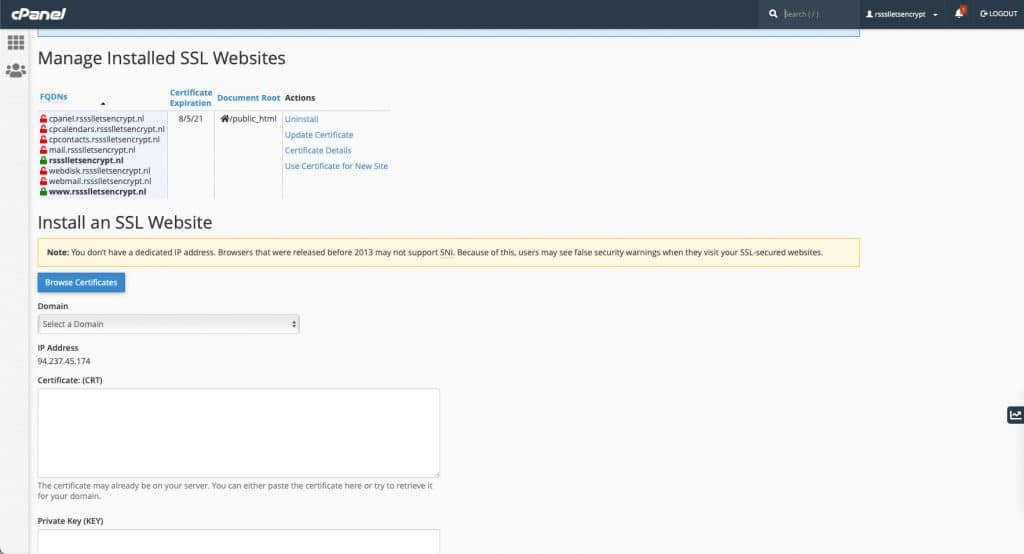Click green lock beside rsssletsencrypt.nl
The image size is (1024, 554).
pos(43,161)
